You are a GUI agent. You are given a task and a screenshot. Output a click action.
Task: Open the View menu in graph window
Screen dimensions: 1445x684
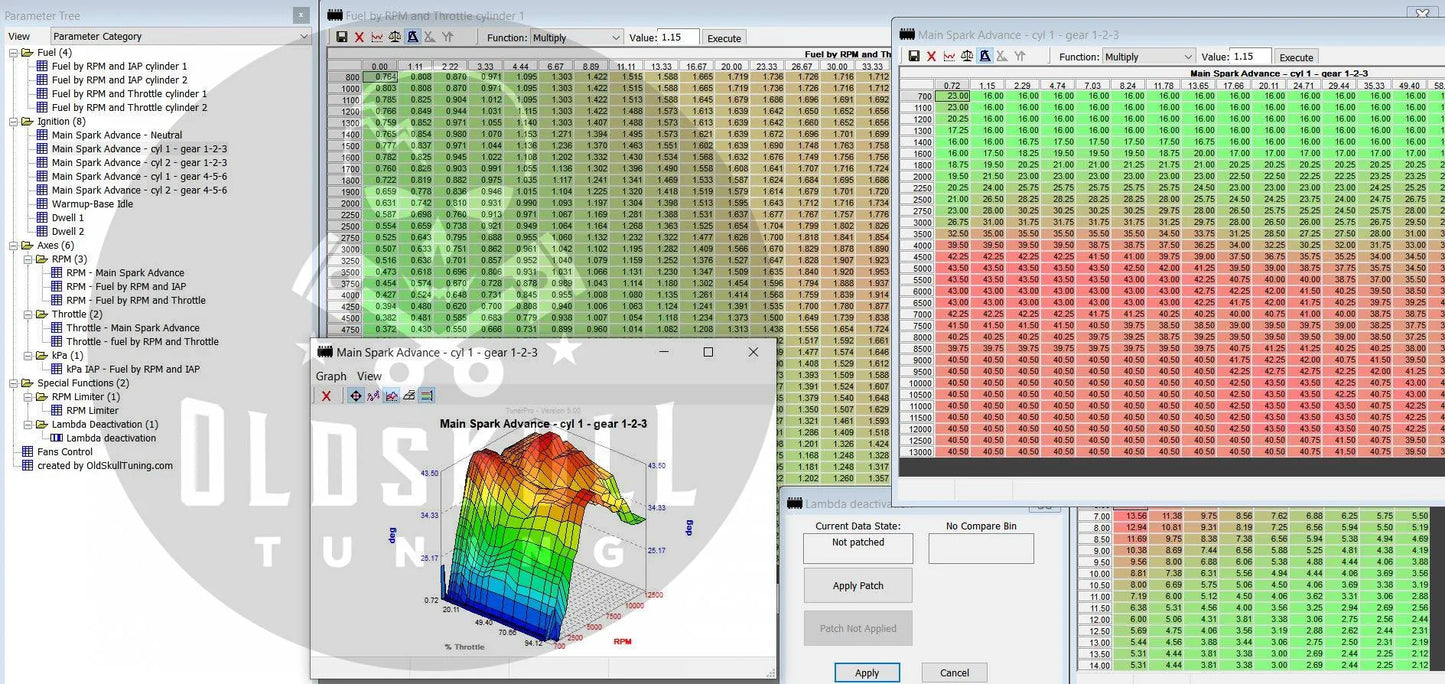click(369, 376)
